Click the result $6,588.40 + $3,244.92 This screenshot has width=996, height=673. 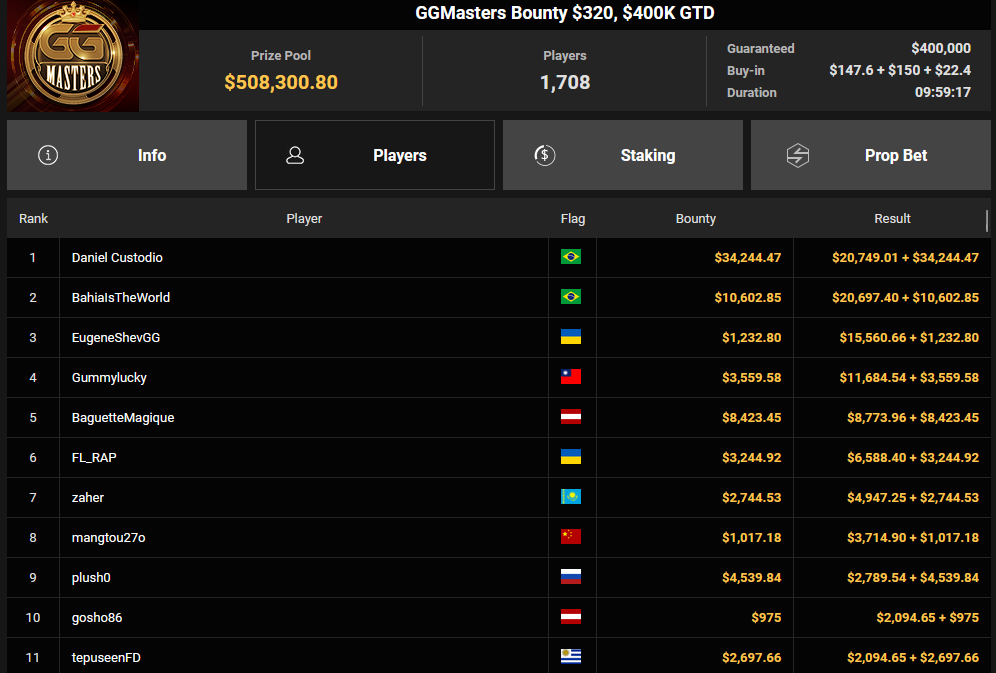coord(913,458)
